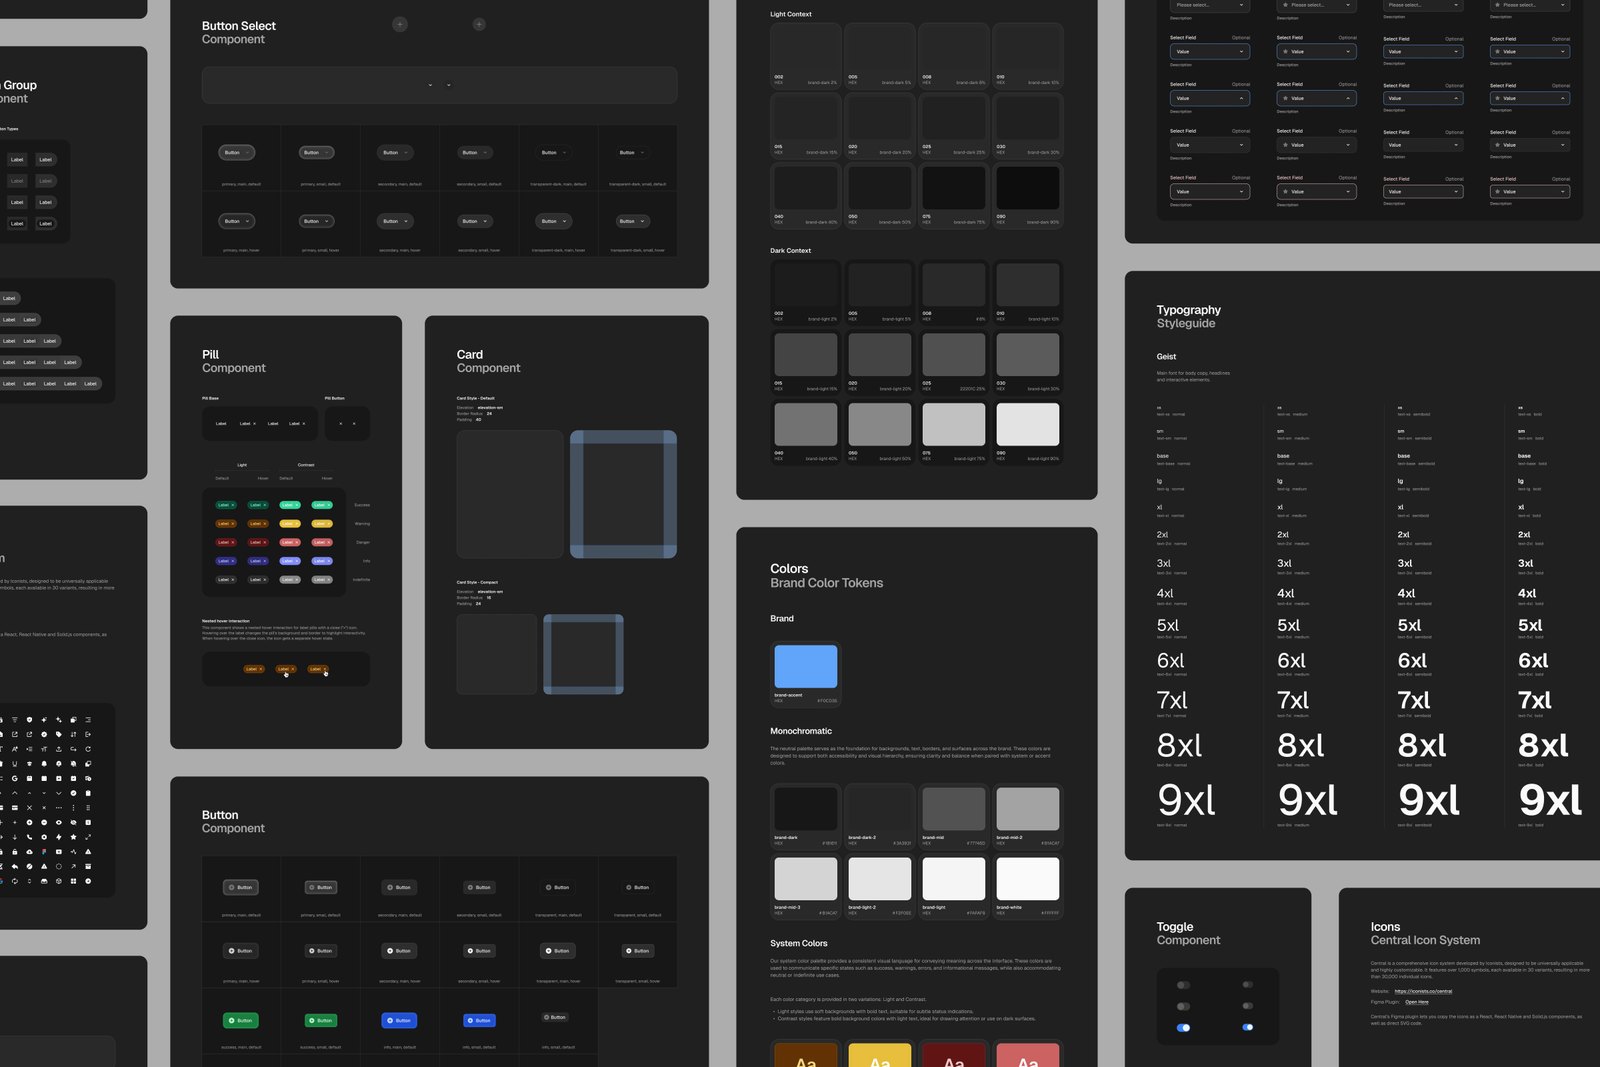The height and width of the screenshot is (1067, 1600).
Task: Click 'secondary, small, default' button in Button Component
Action: [479, 887]
